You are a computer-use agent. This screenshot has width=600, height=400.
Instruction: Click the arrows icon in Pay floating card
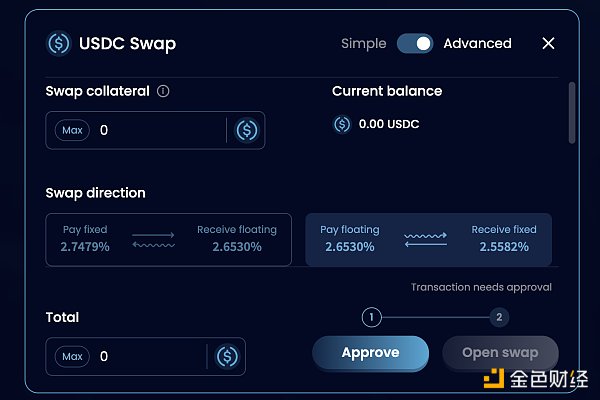point(425,239)
